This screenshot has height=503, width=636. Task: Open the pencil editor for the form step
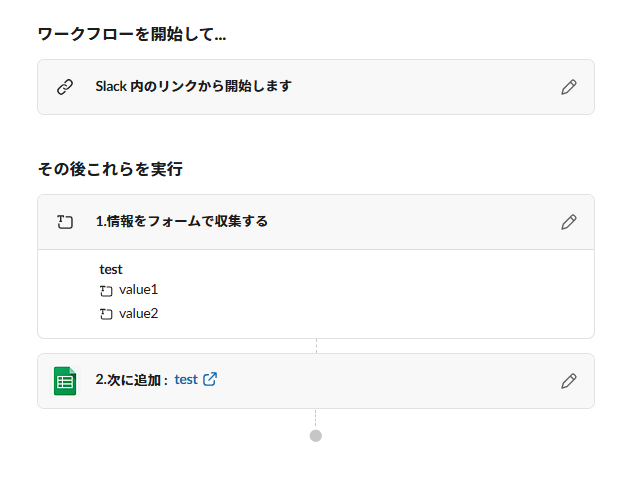[x=569, y=222]
